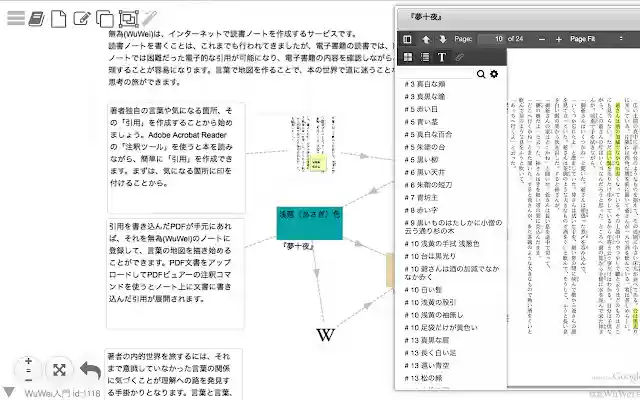Create a new blank page
This screenshot has height=400, width=640.
tap(58, 19)
